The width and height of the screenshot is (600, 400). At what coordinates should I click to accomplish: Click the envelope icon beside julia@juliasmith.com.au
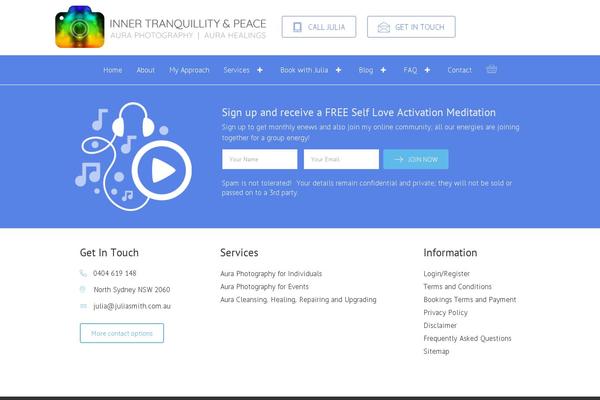coord(83,306)
